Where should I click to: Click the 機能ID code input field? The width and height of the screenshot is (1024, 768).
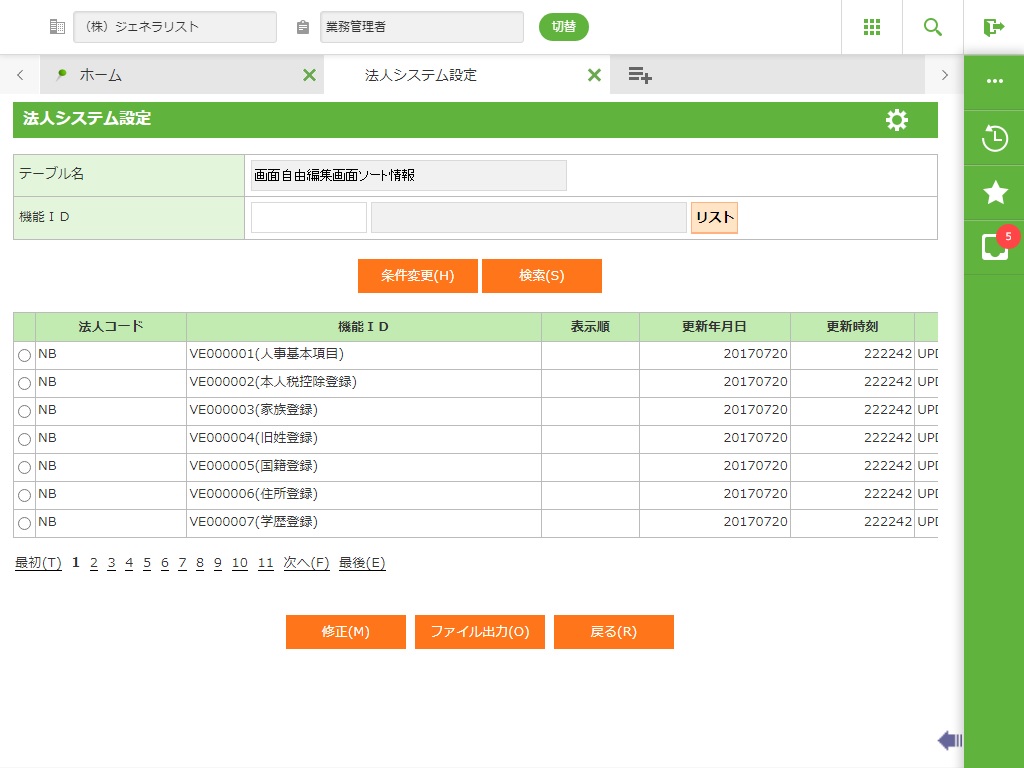click(309, 218)
